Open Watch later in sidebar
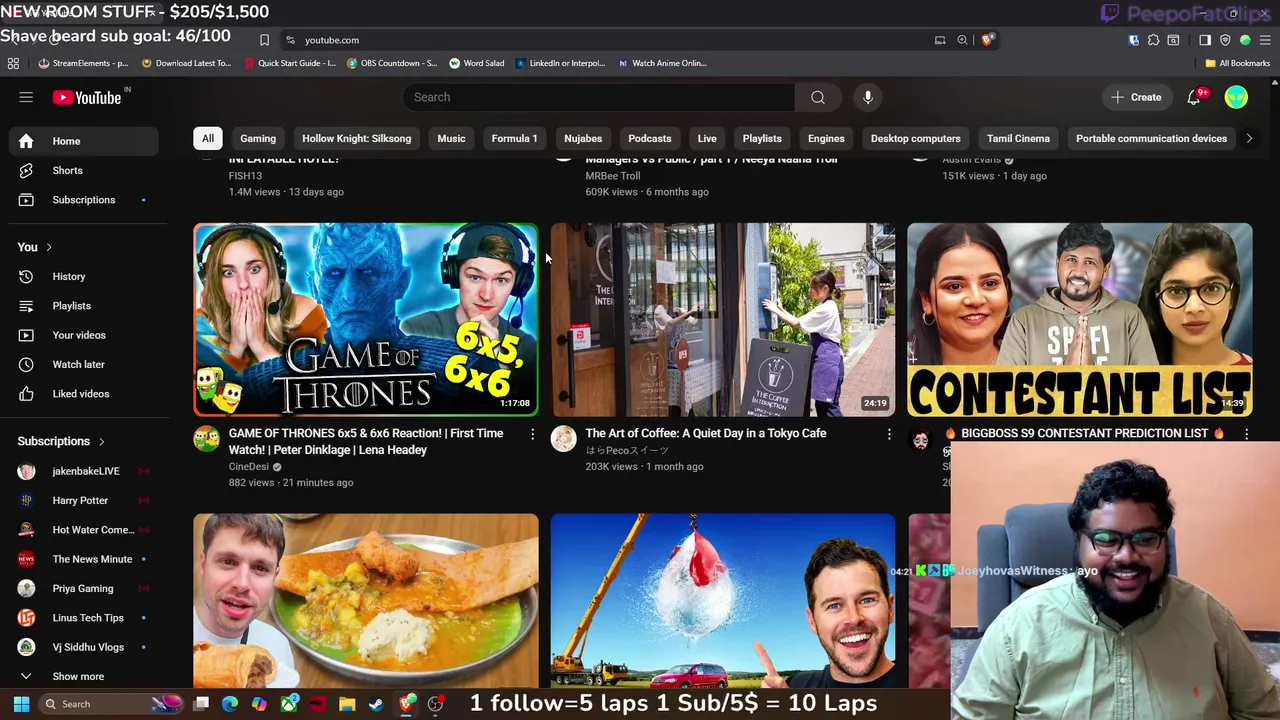The width and height of the screenshot is (1280, 720). coord(84,365)
